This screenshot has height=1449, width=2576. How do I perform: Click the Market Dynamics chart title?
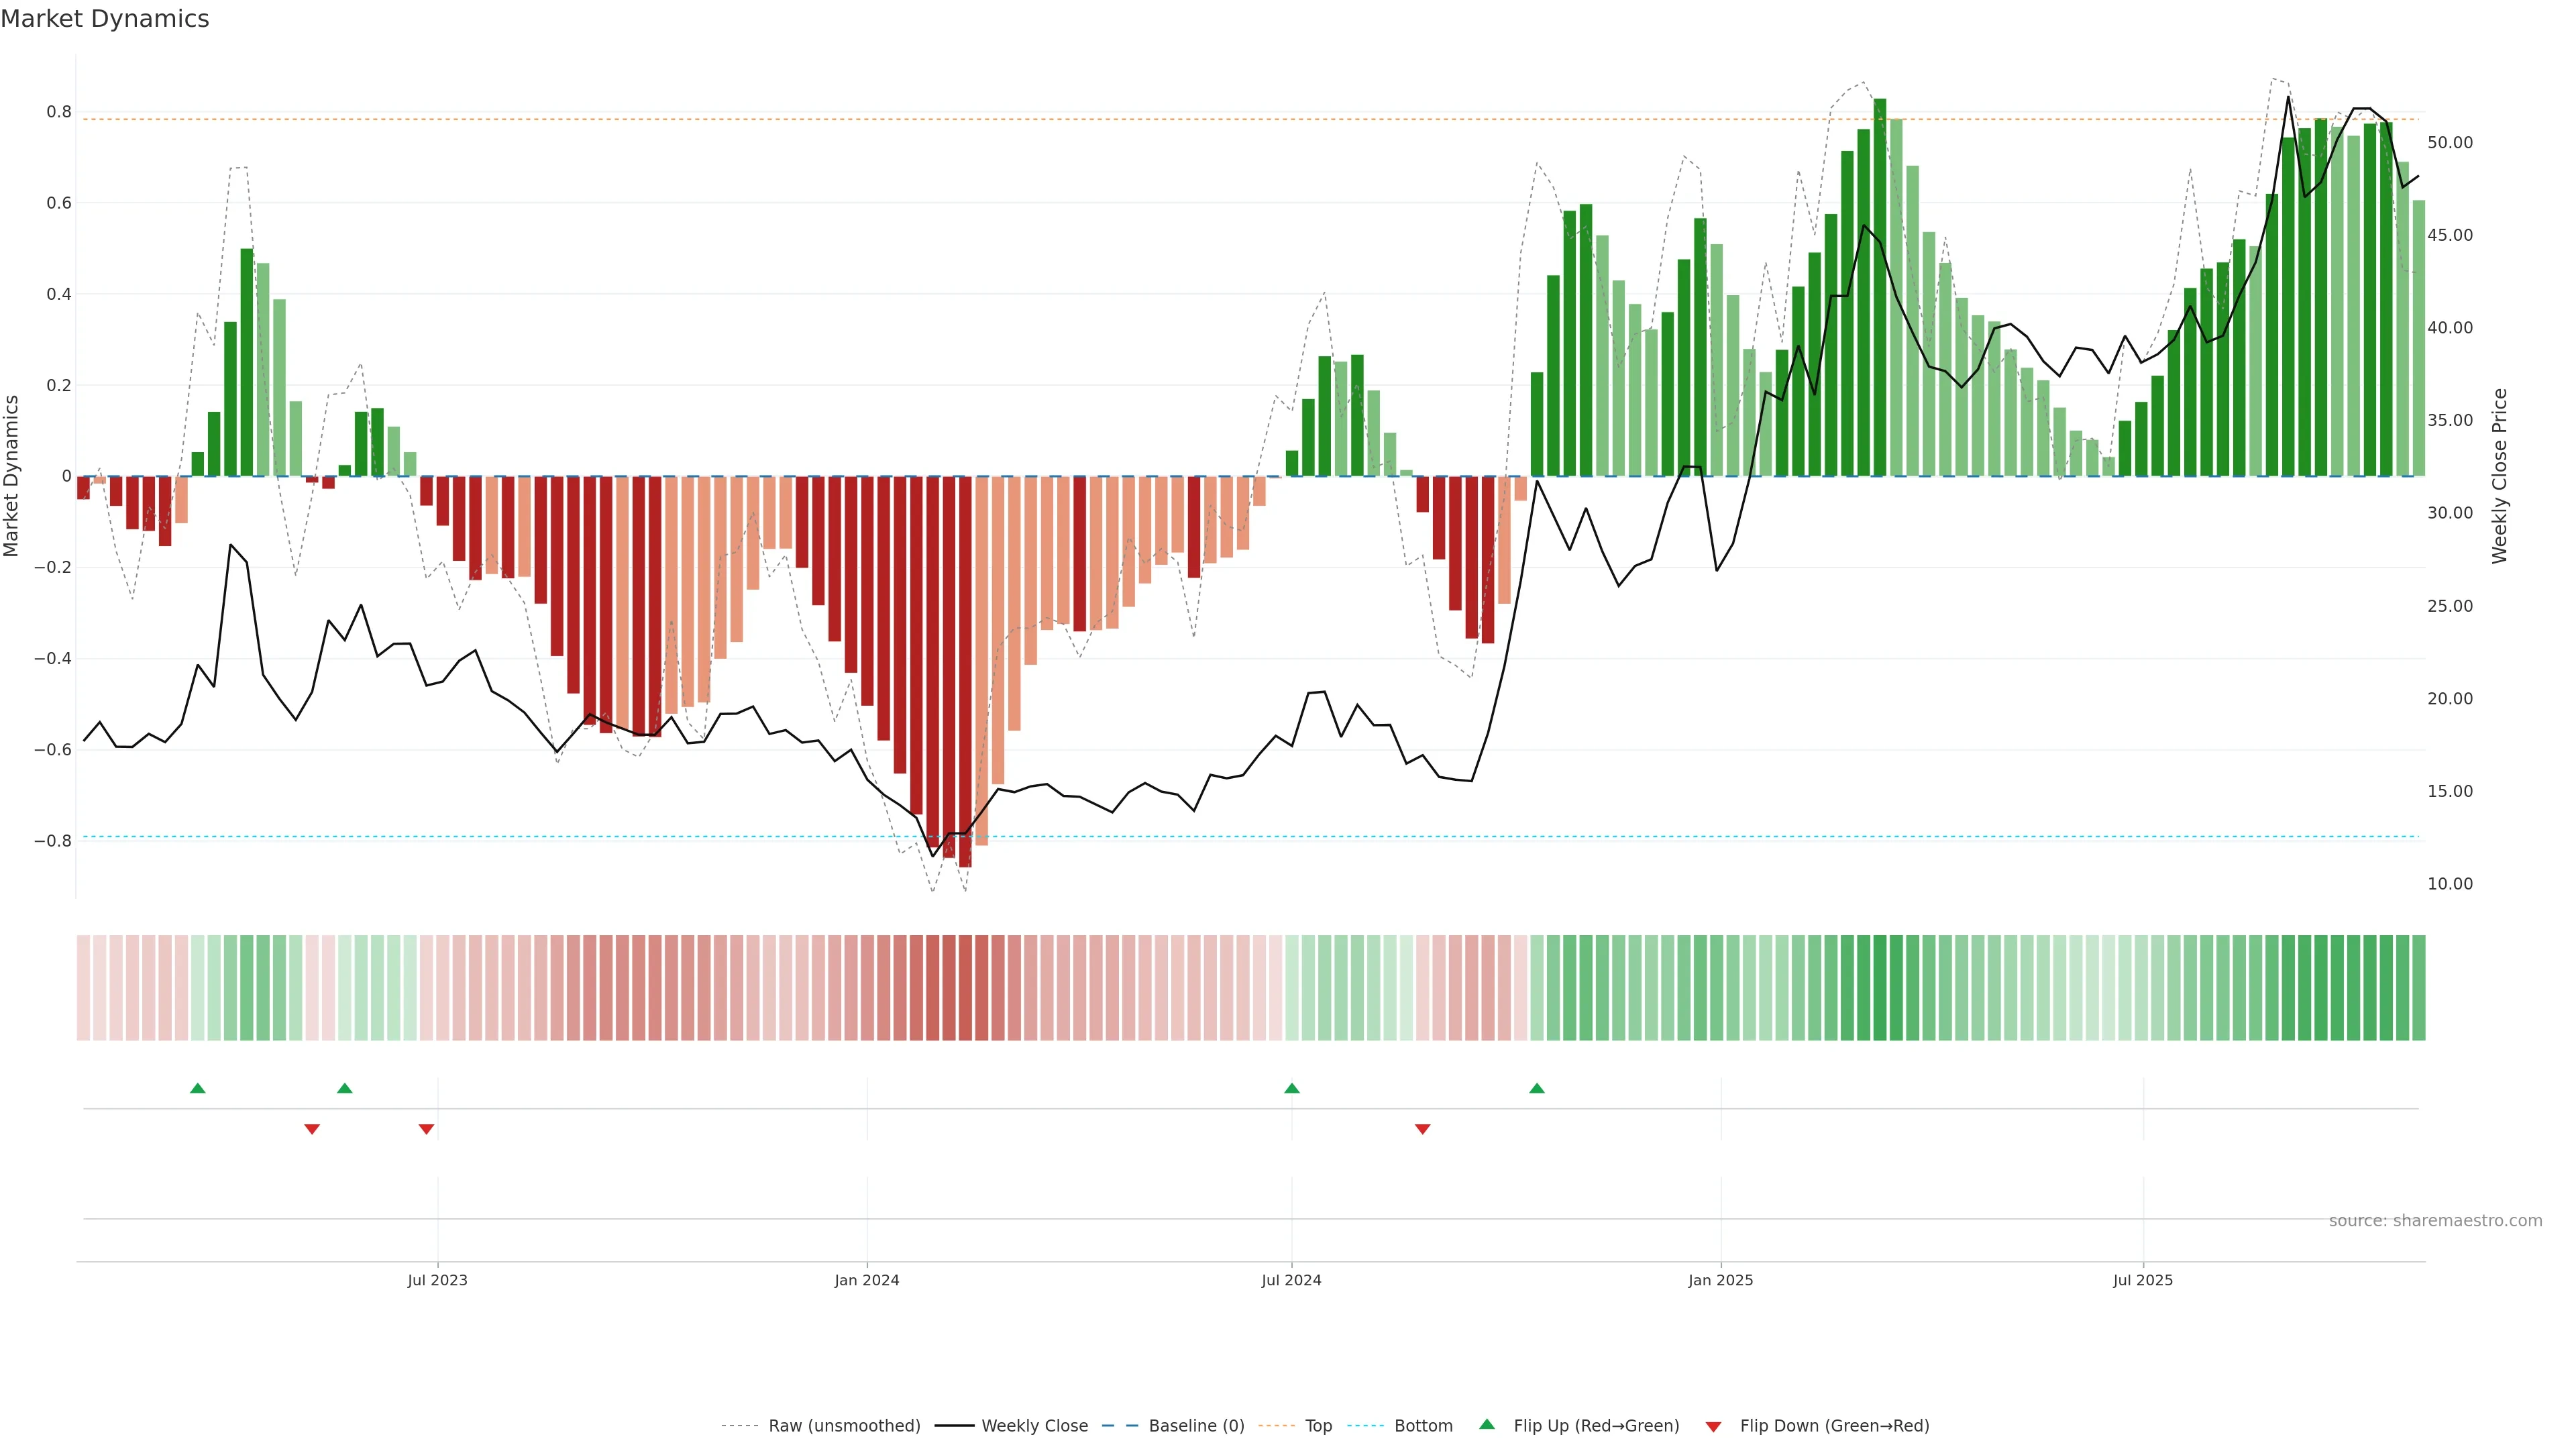105,19
